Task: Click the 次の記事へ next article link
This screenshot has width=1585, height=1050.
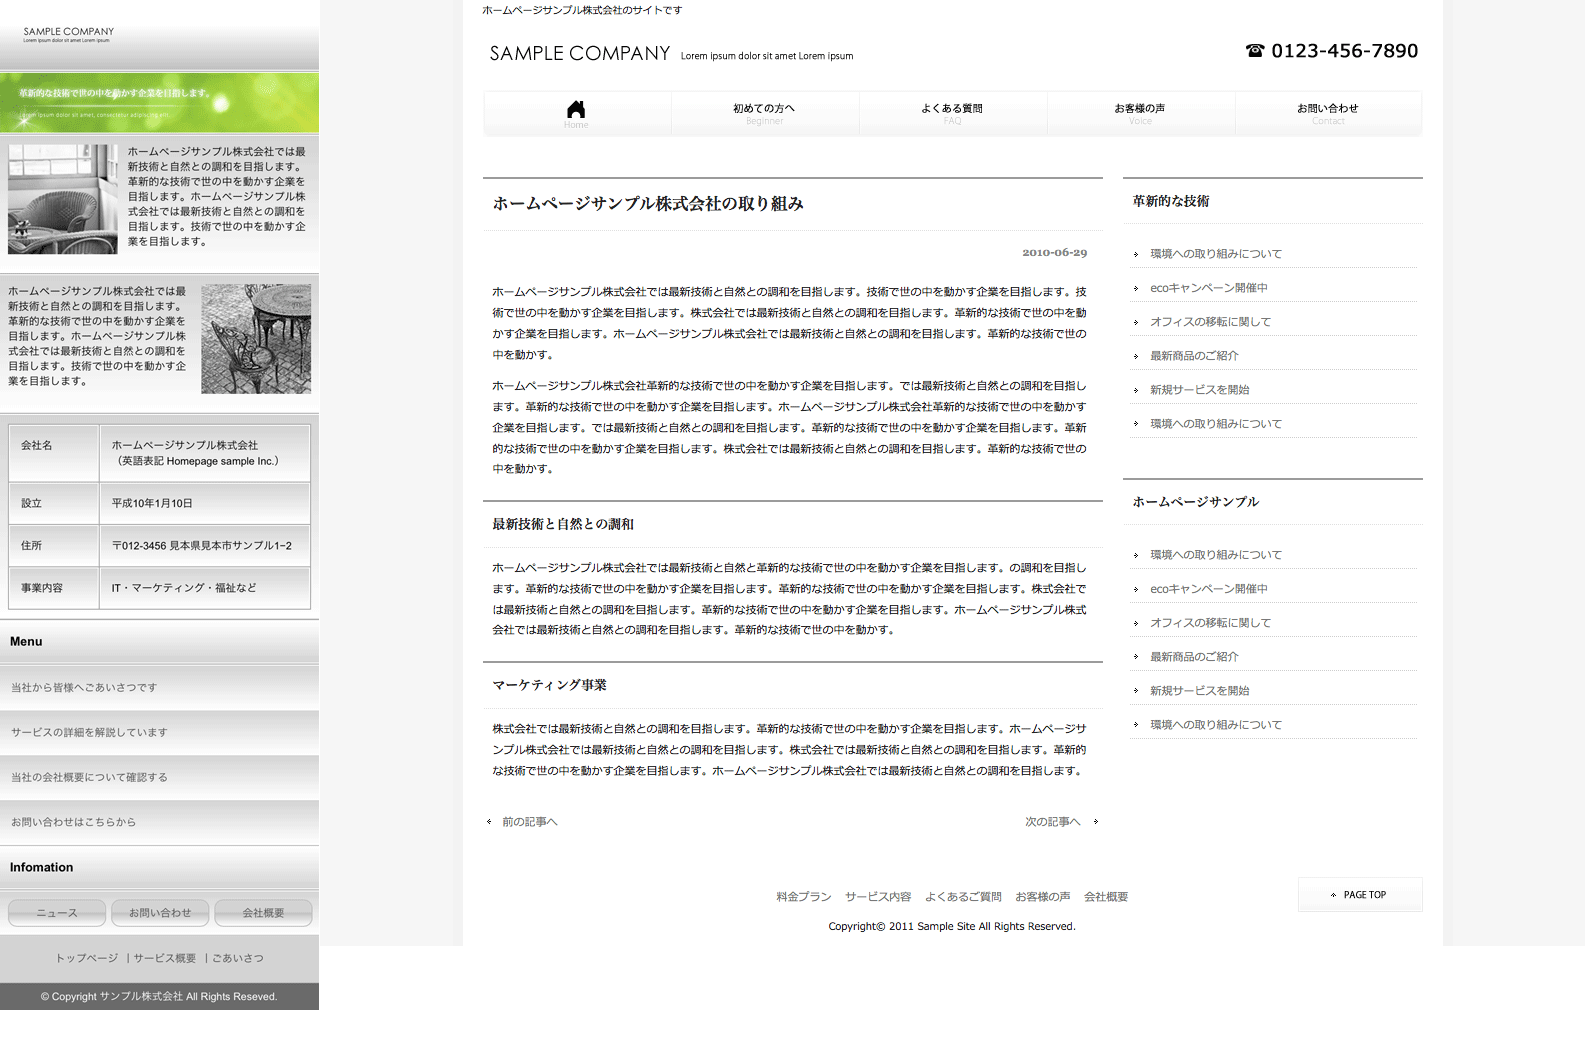Action: pos(1053,822)
